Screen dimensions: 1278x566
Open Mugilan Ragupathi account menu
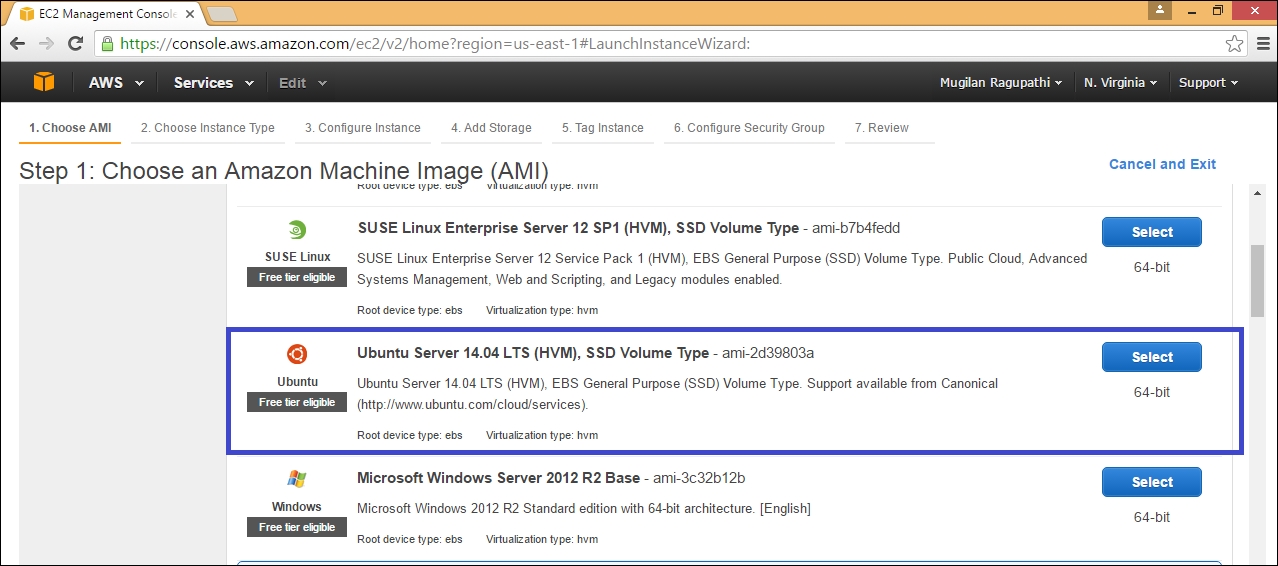1001,83
